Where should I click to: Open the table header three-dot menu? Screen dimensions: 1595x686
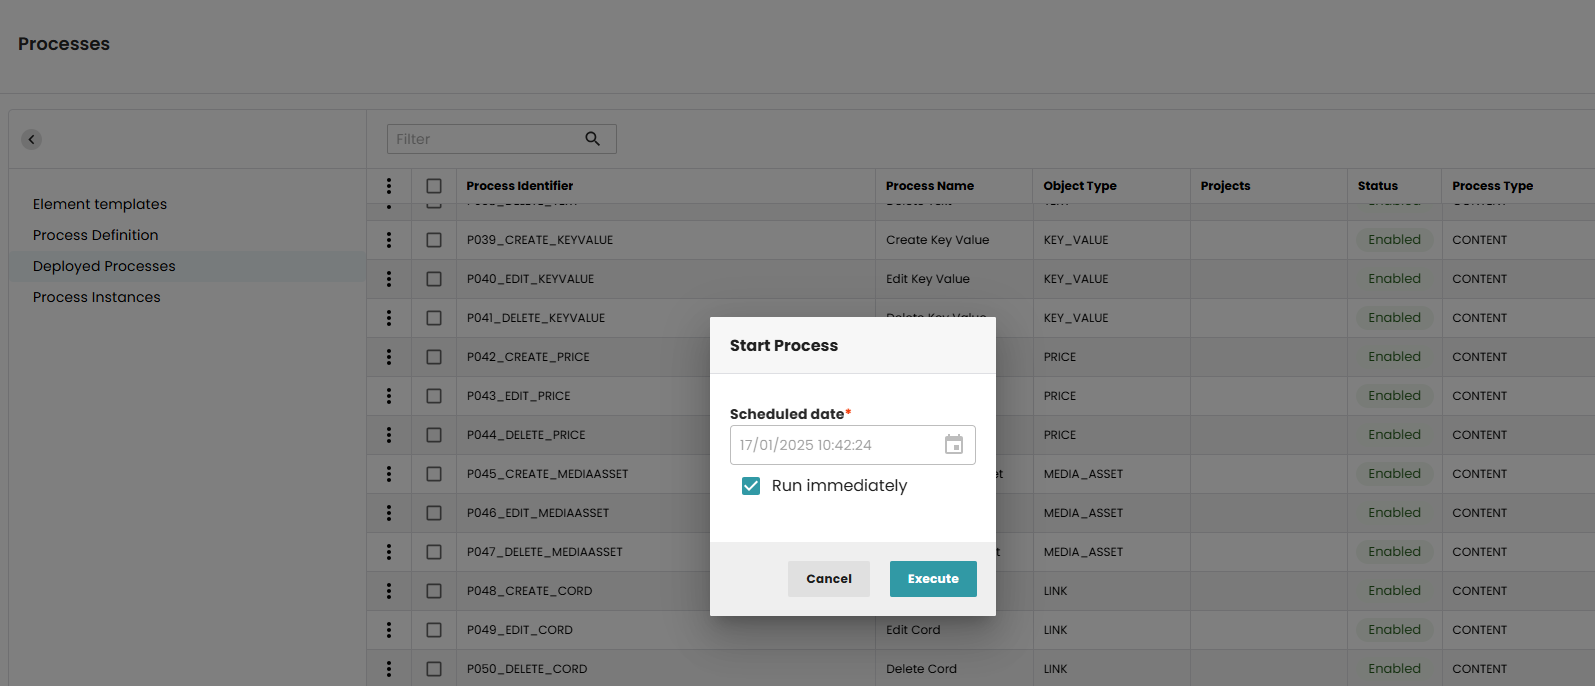[389, 186]
